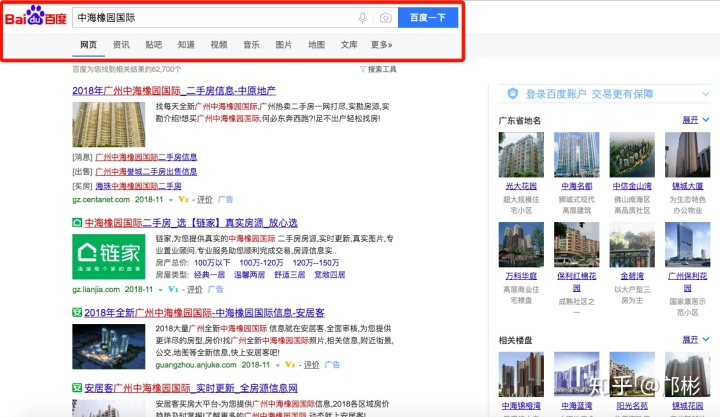The image size is (720, 417).
Task: Open the 中海蓝湾 property link
Action: click(x=576, y=406)
